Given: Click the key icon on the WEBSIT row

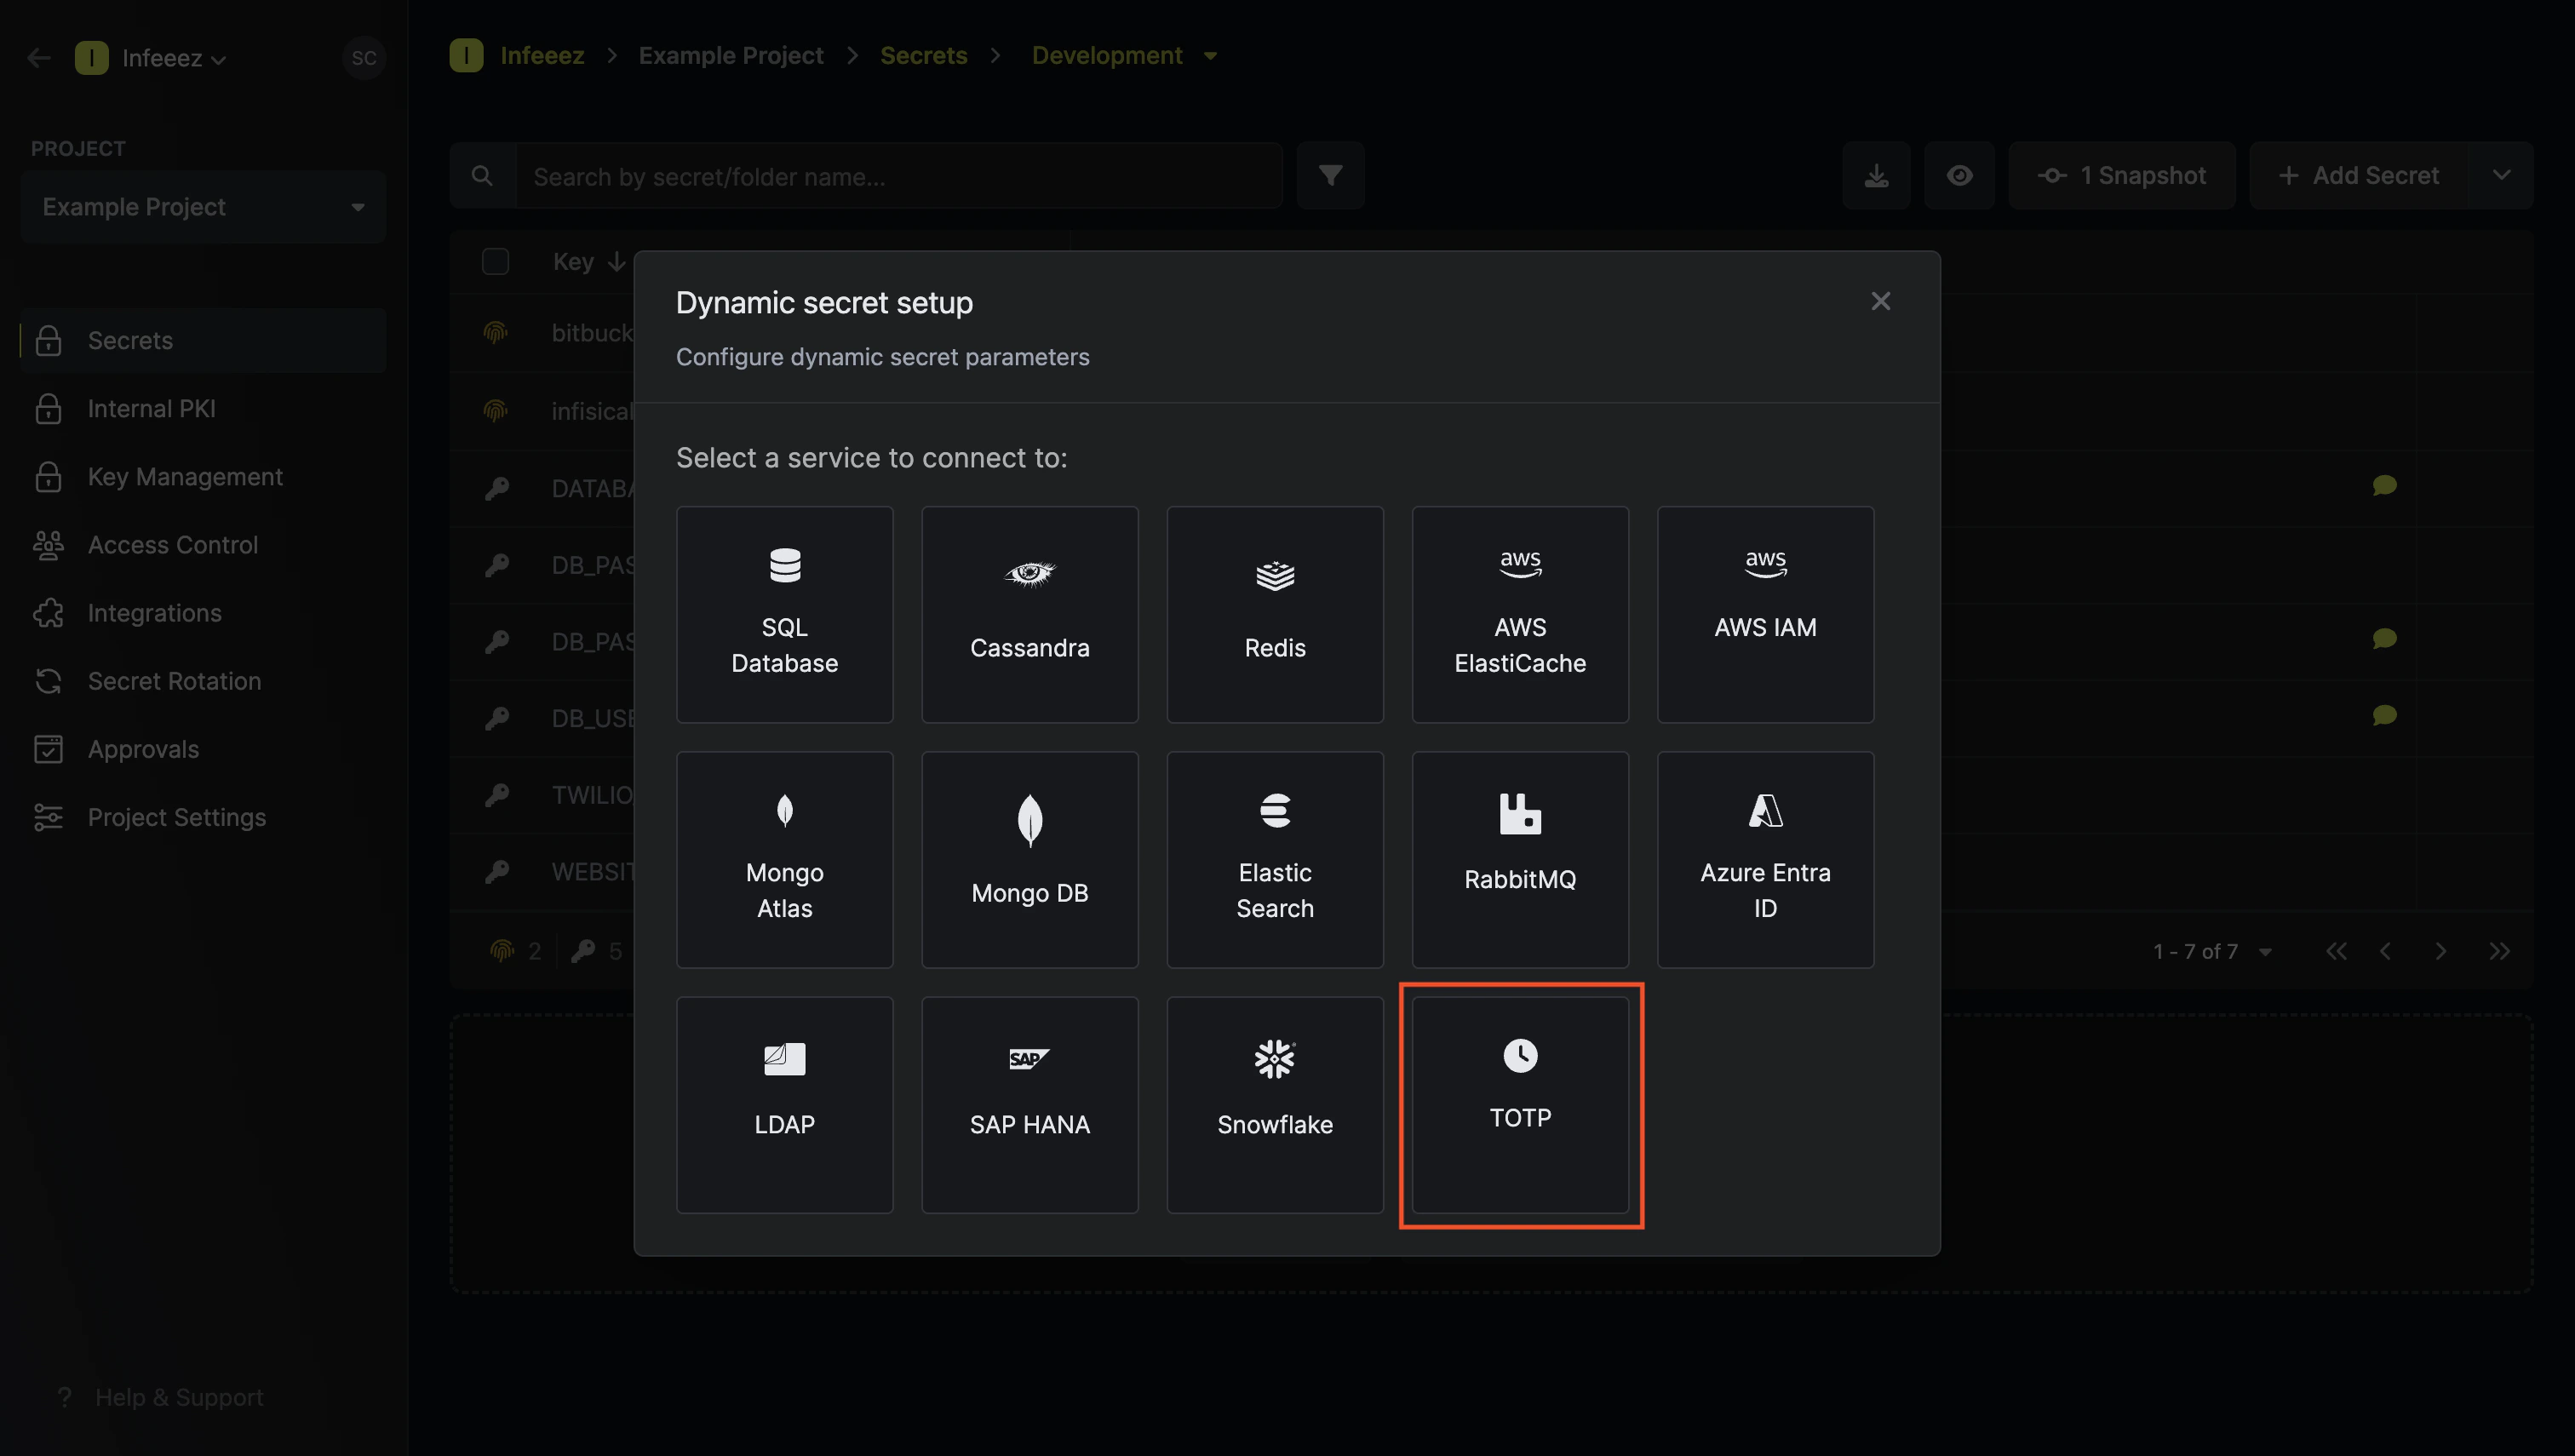Looking at the screenshot, I should [x=496, y=872].
